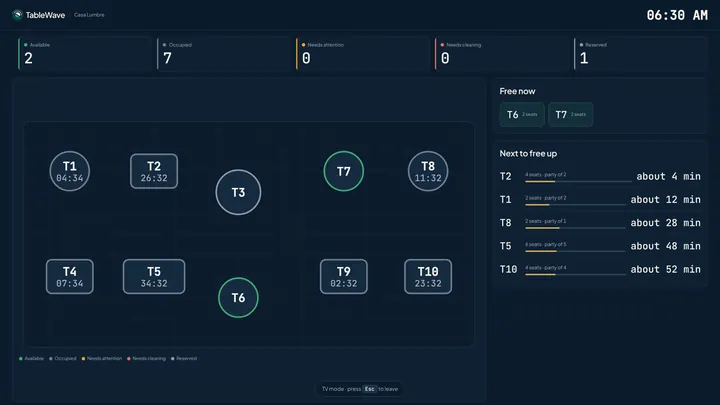Open the Needs attention count card
720x405 pixels.
point(362,54)
